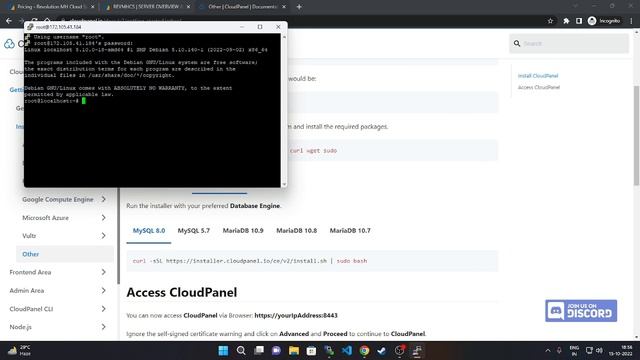Open Microsoft Store from the taskbar
The width and height of the screenshot is (640, 360).
pyautogui.click(x=311, y=351)
